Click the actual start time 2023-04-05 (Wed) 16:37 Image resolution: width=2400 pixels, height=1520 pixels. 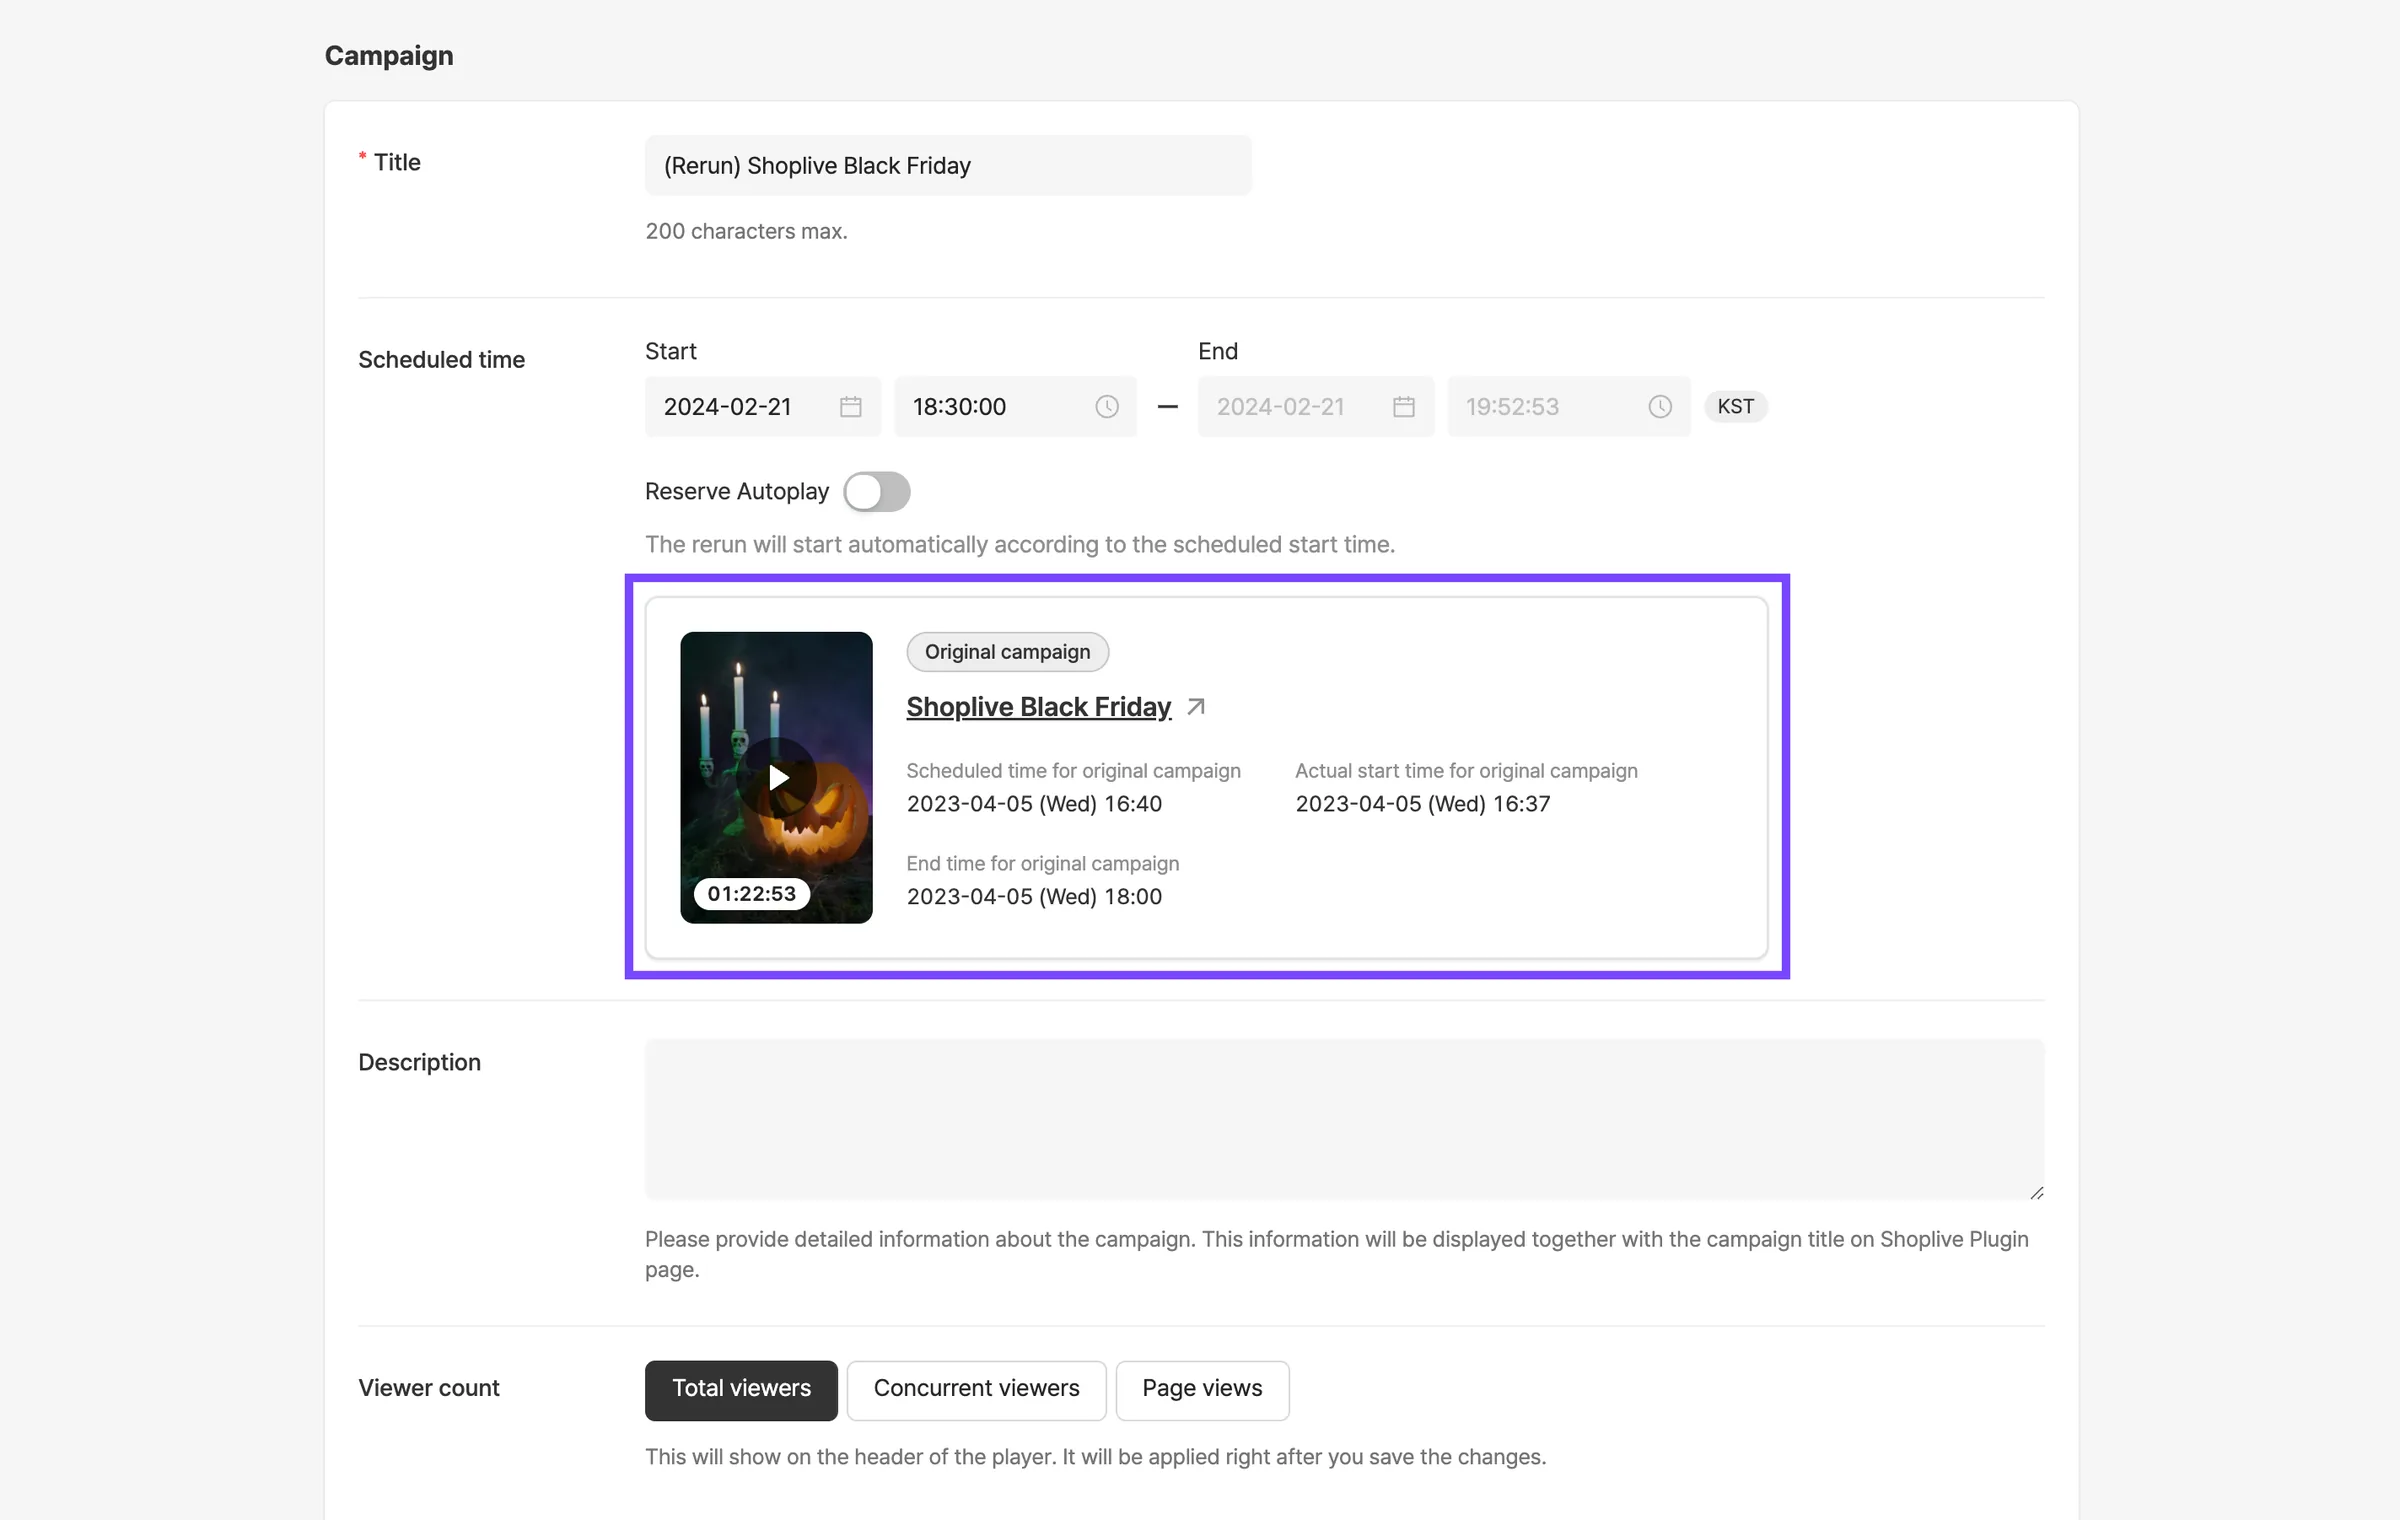coord(1422,804)
